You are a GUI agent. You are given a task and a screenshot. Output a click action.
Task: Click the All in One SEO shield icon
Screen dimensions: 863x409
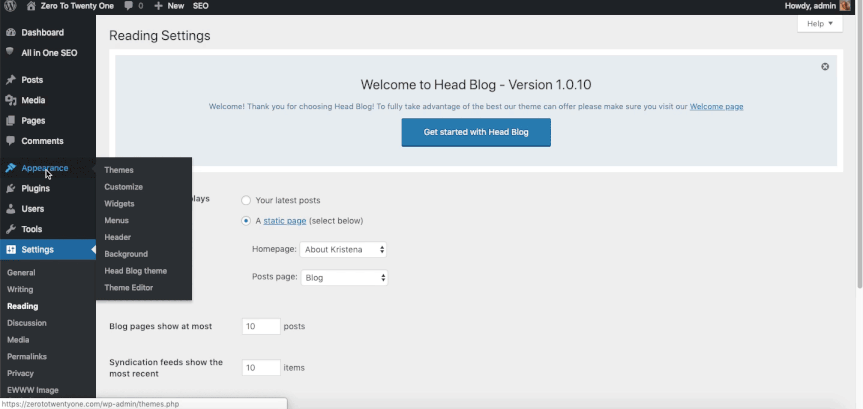10,52
